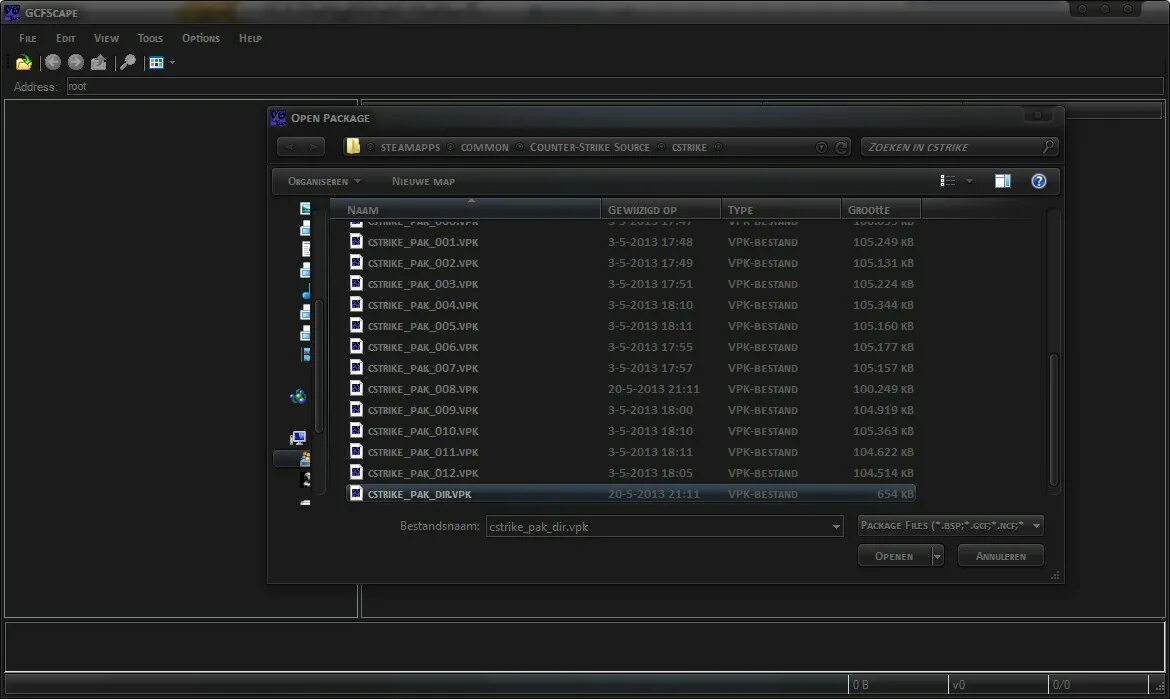Click the search magnifier in Zoeken in cstrike box
1170x699 pixels.
point(1048,147)
